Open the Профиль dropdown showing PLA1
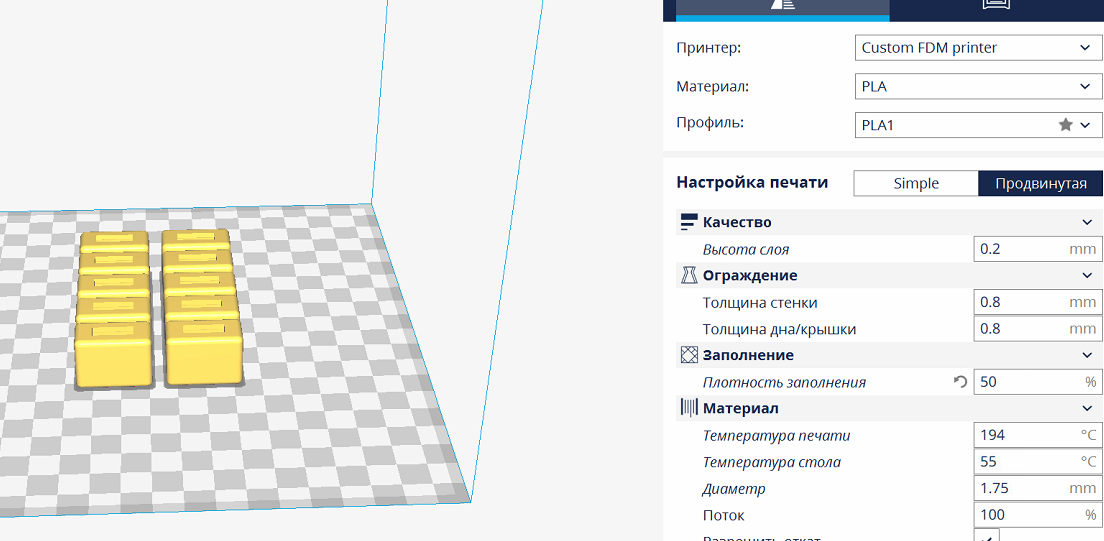 point(978,125)
